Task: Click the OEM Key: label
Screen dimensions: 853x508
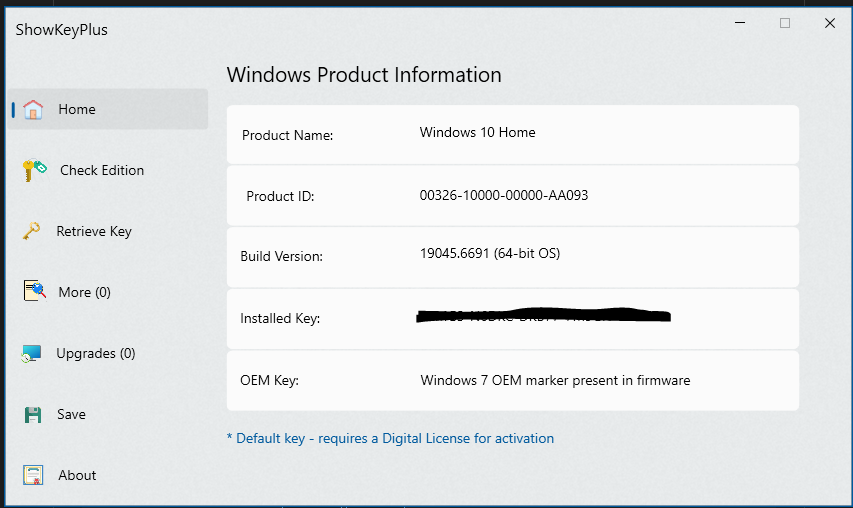Action: pos(269,380)
